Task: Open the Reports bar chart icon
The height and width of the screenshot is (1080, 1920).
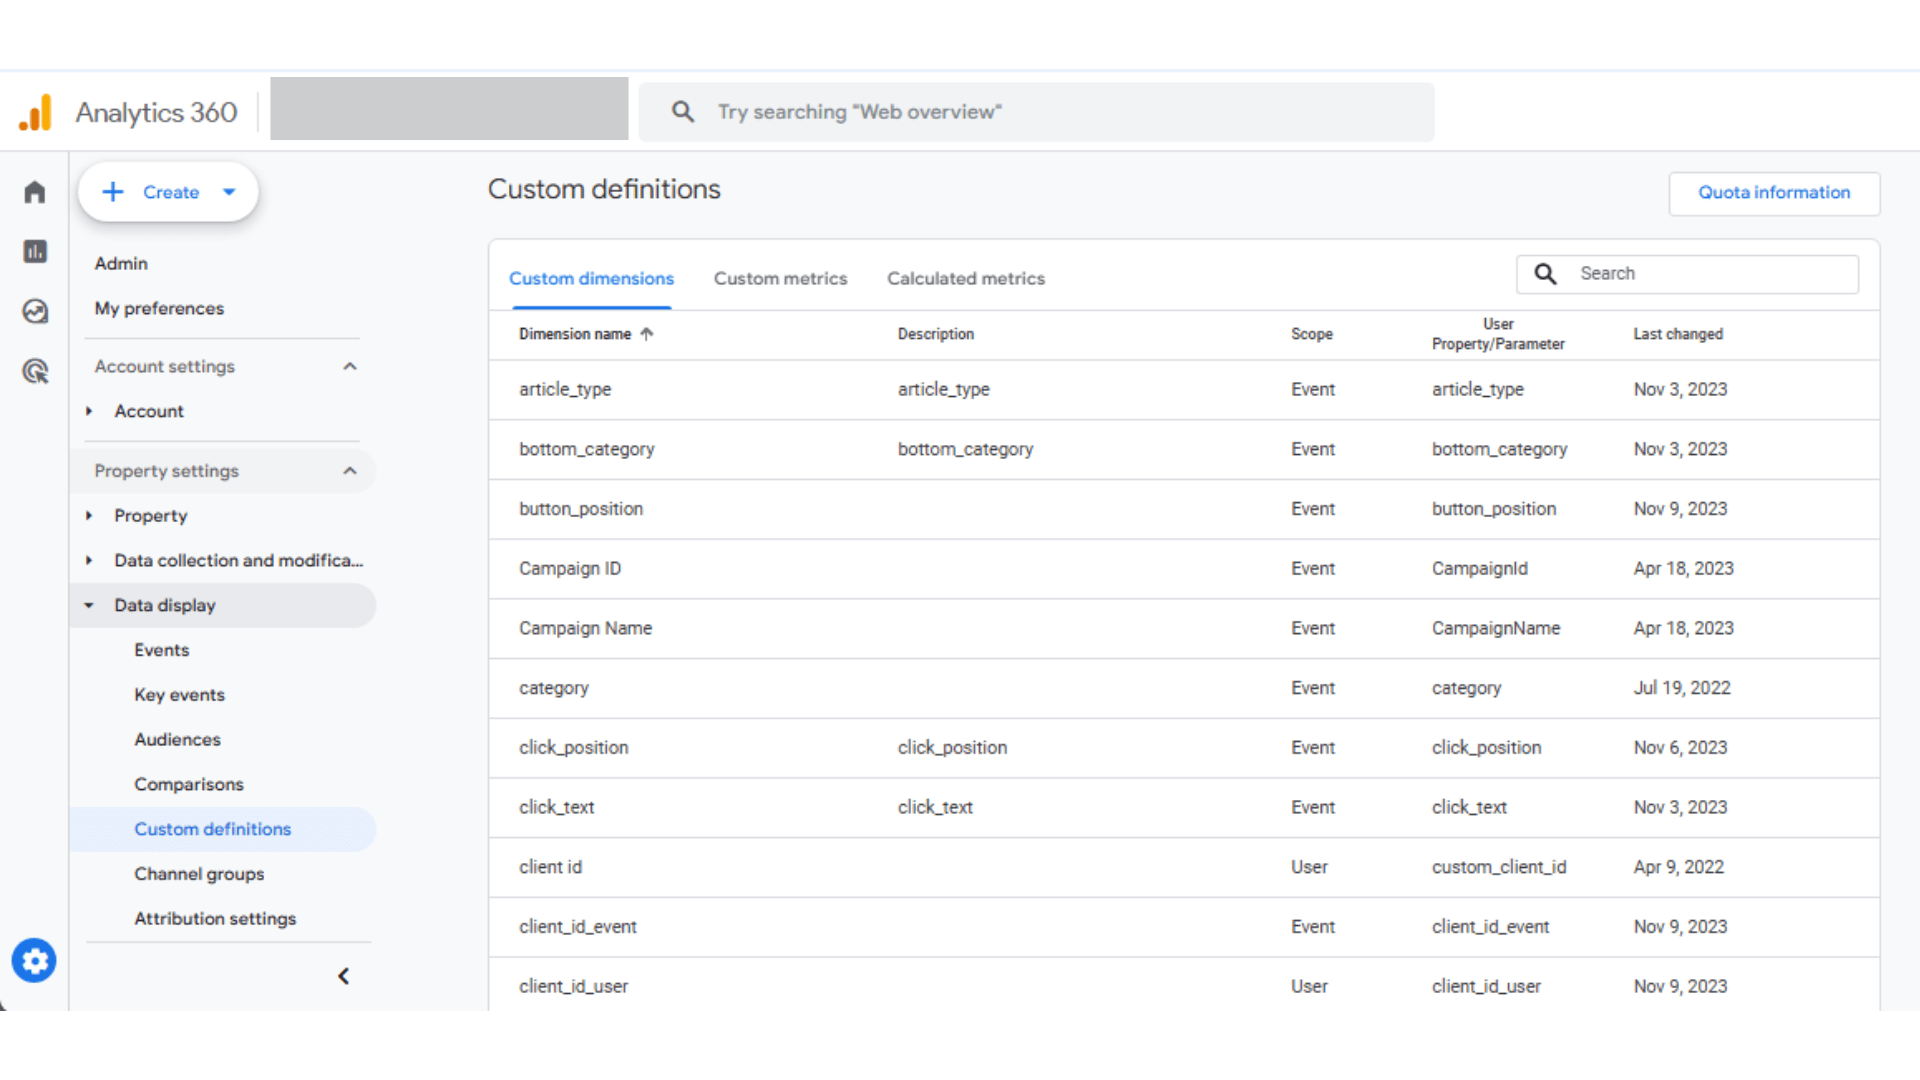Action: pyautogui.click(x=35, y=251)
